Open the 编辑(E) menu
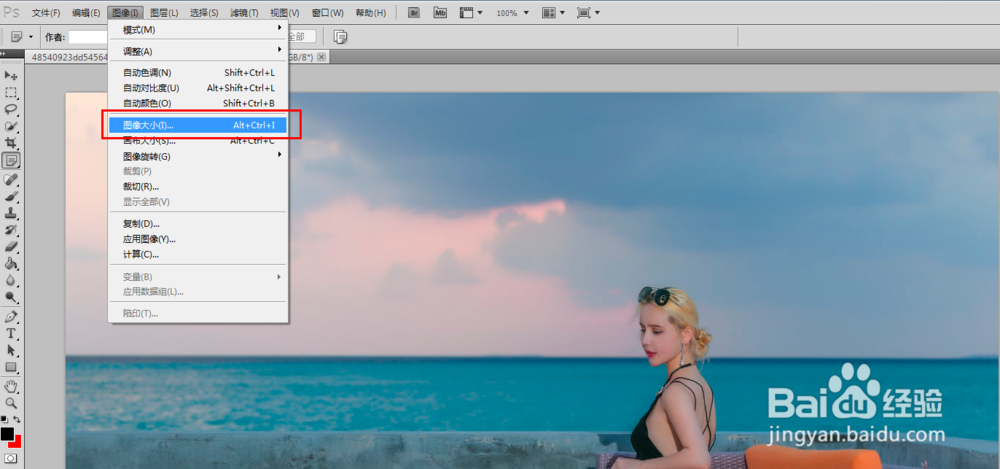Screen dimensions: 1000x469 pos(86,13)
